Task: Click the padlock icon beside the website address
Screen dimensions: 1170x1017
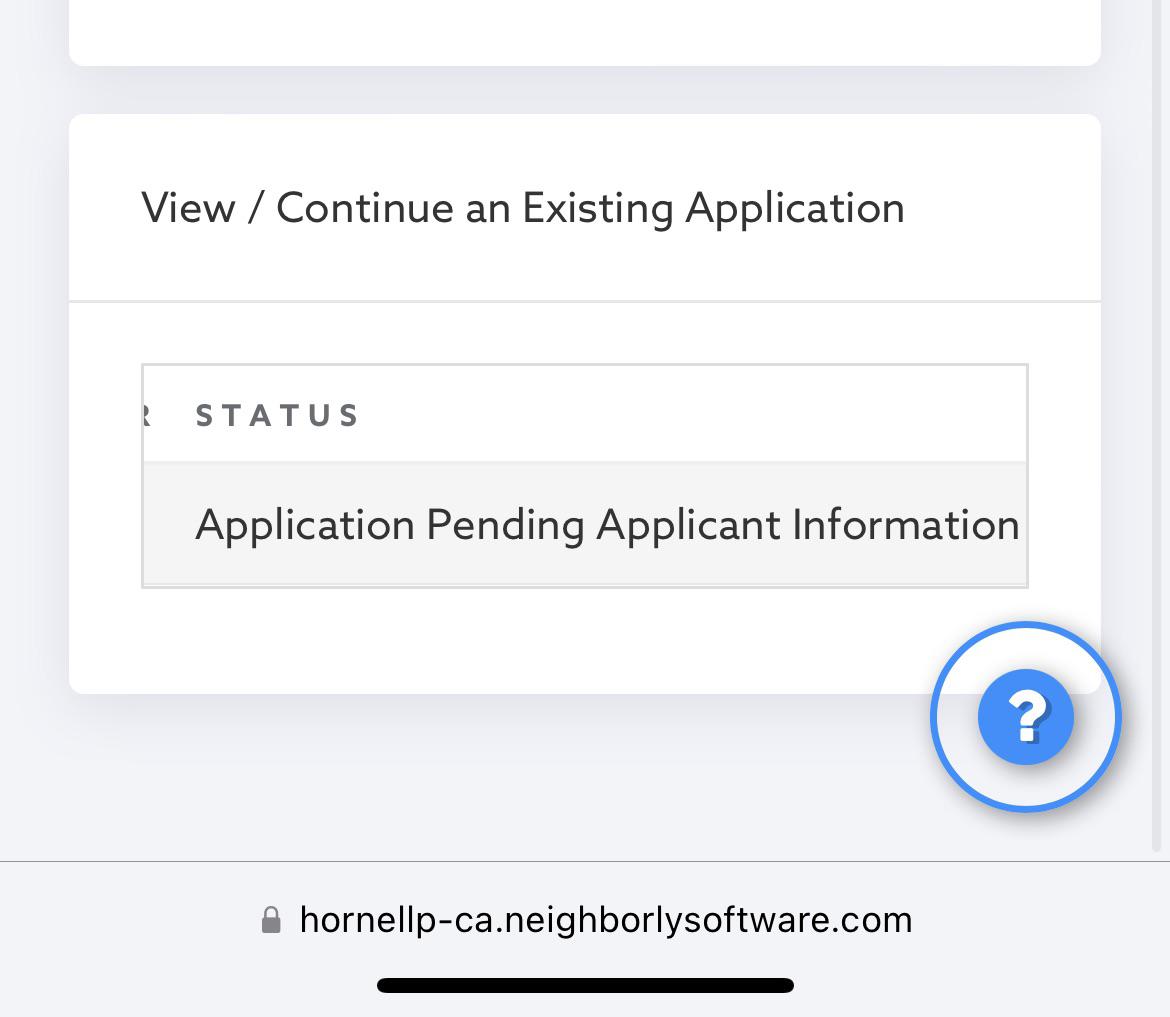Action: click(271, 918)
